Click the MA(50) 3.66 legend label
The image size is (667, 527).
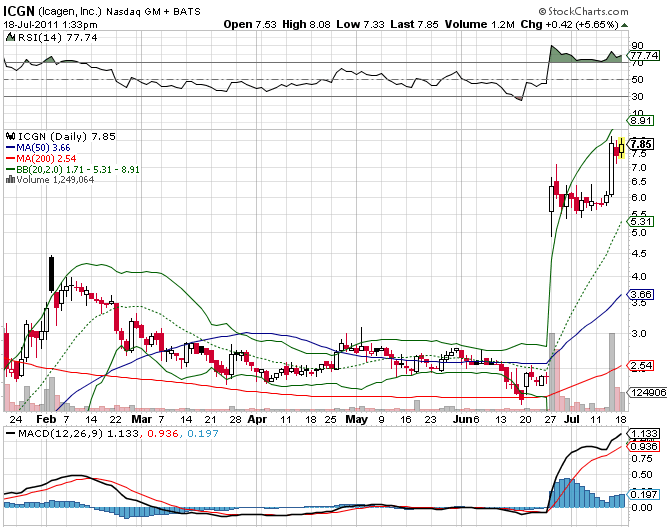click(x=43, y=148)
